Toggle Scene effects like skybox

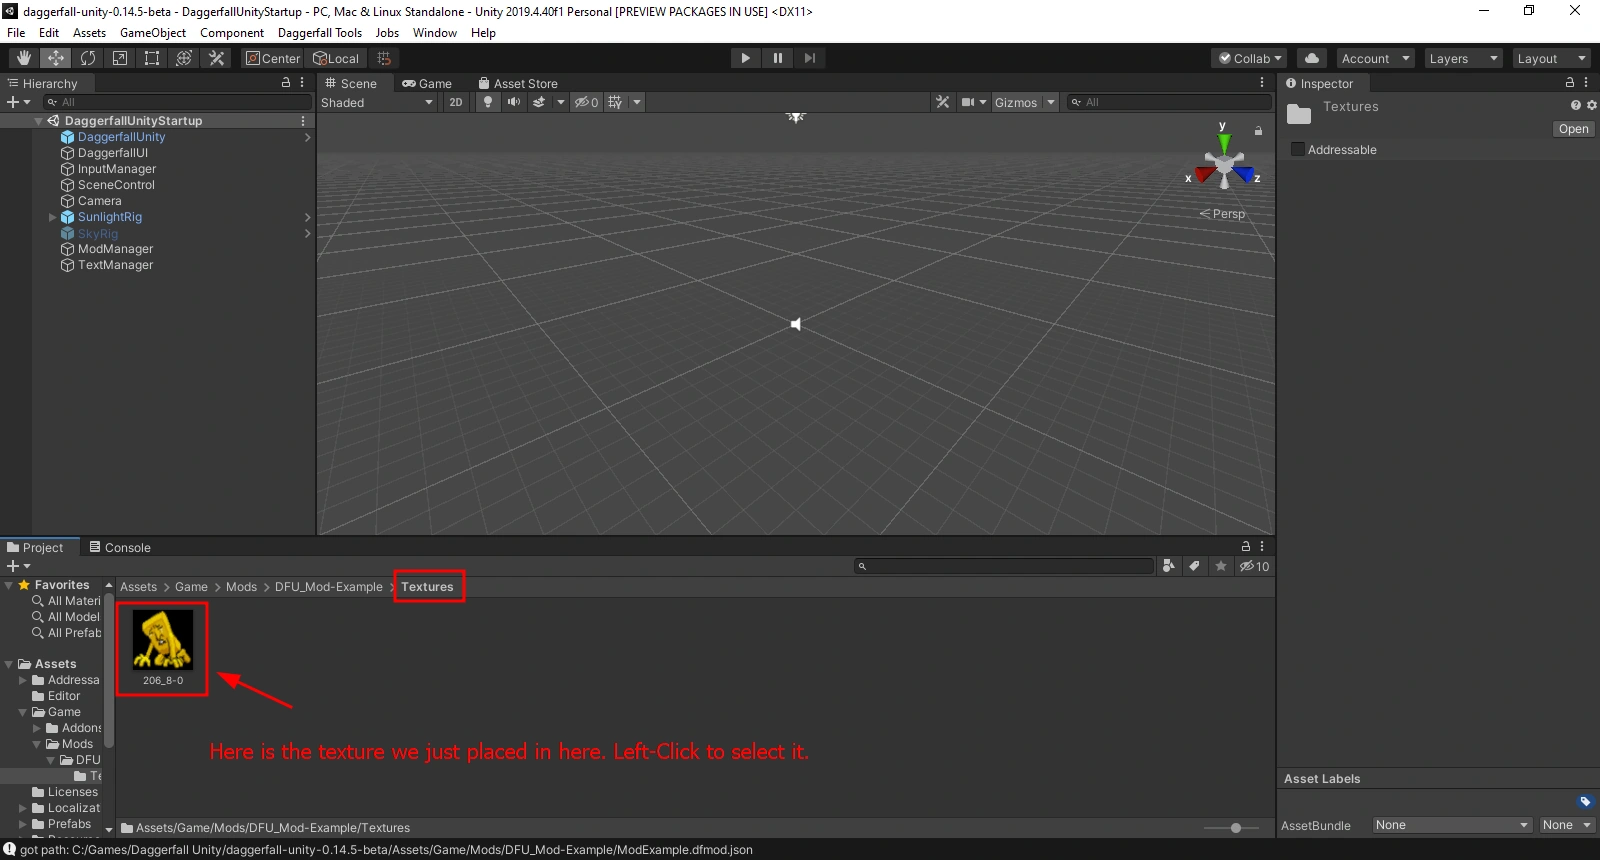tap(539, 102)
